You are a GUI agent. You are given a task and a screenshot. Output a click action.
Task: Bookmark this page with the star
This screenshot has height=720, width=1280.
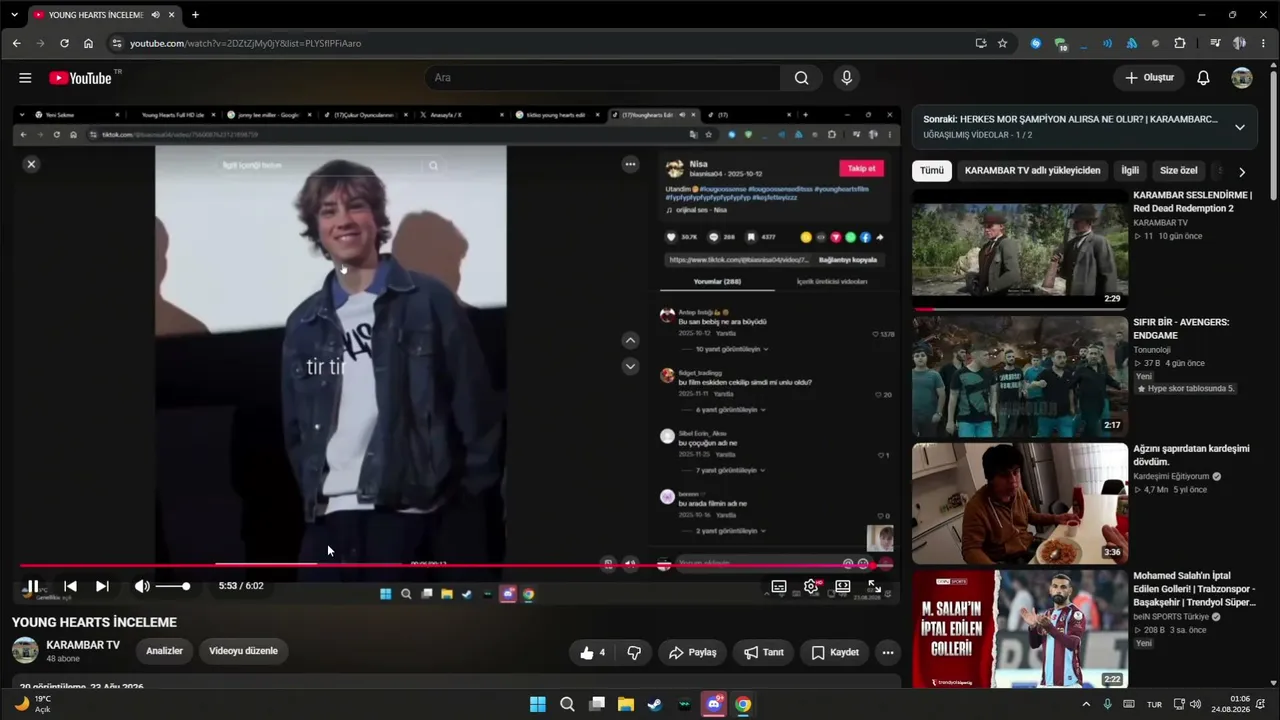click(1002, 43)
